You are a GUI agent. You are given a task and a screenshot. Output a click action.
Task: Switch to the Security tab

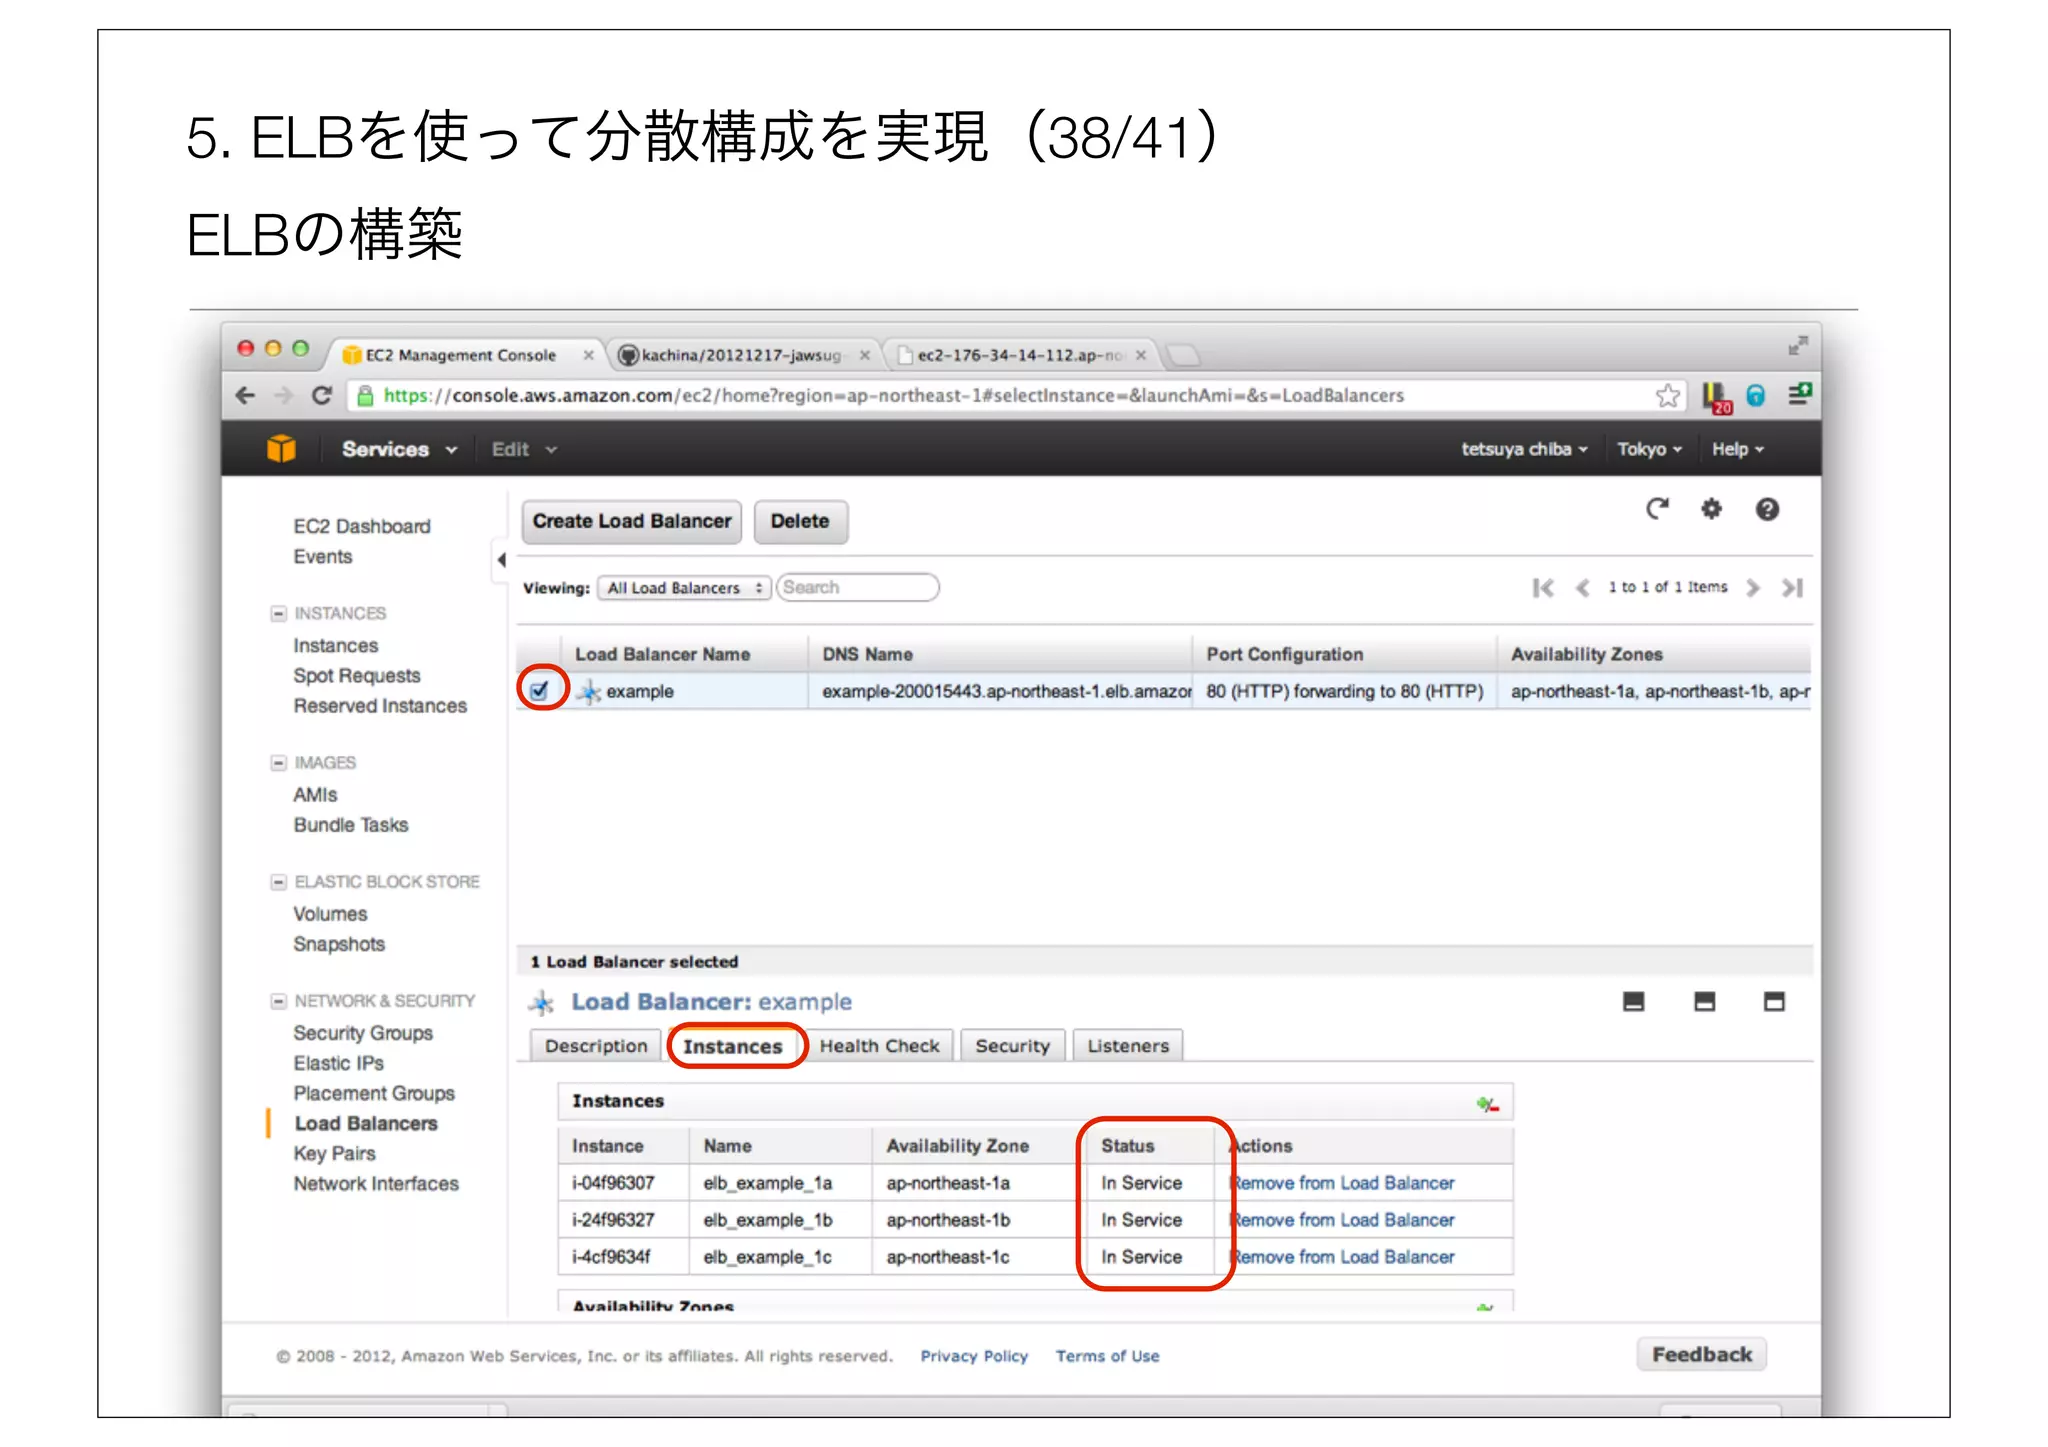pos(1013,1046)
